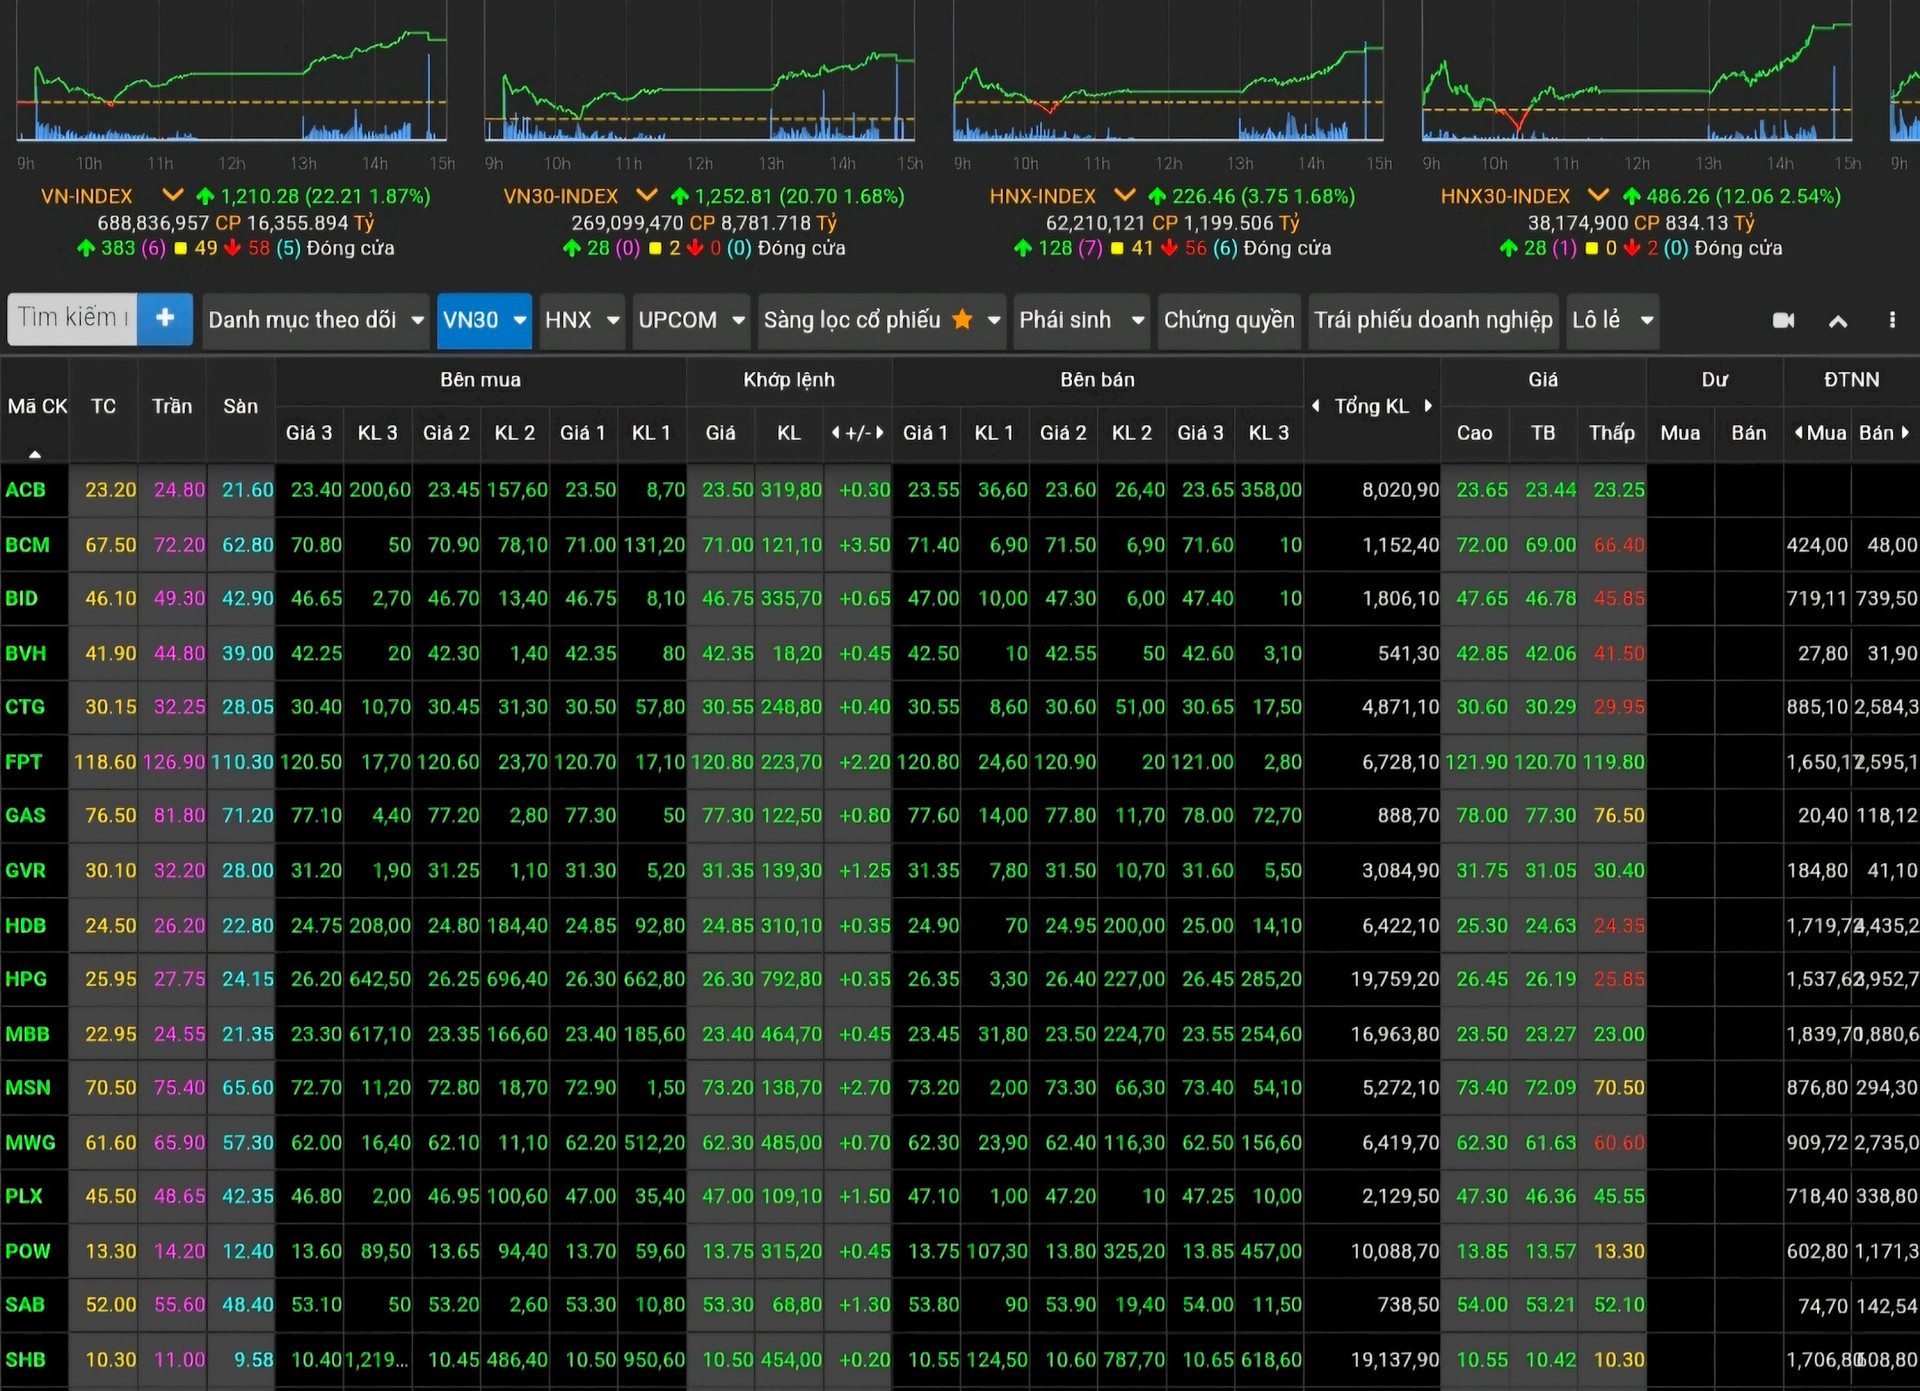1920x1391 pixels.
Task: Click the video camera icon
Action: 1784,320
